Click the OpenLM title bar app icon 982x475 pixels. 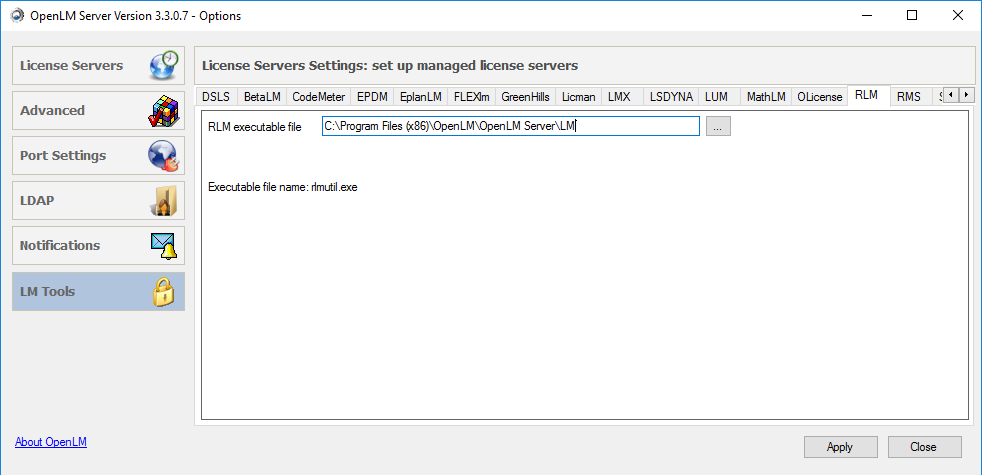[x=17, y=16]
